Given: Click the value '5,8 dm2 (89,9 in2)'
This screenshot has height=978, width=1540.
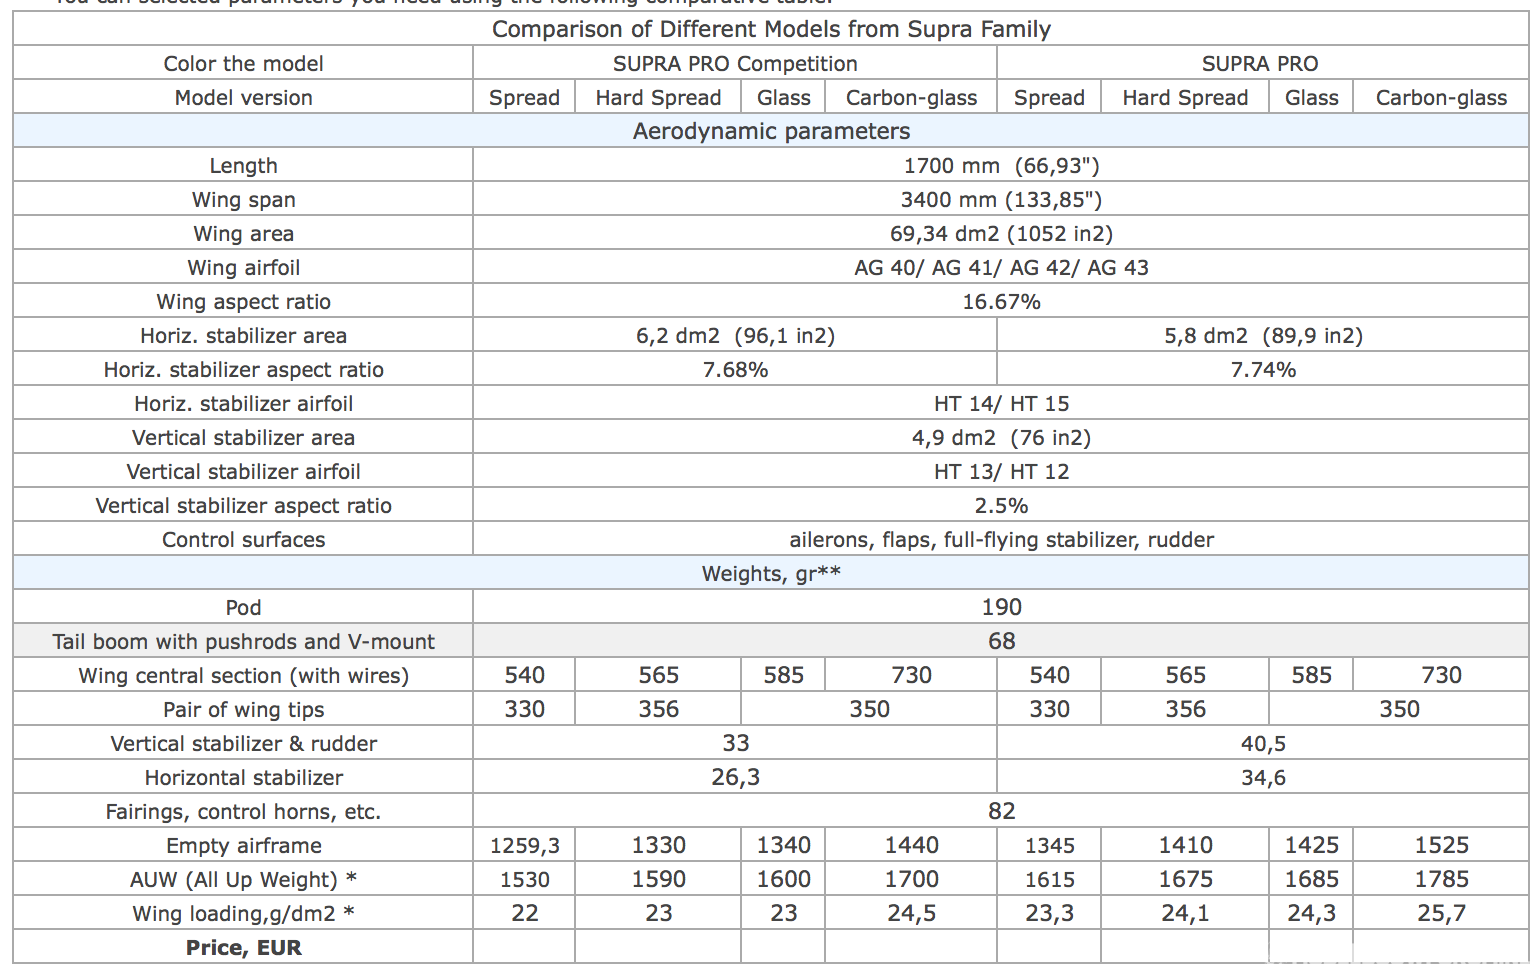Looking at the screenshot, I should point(1263,335).
